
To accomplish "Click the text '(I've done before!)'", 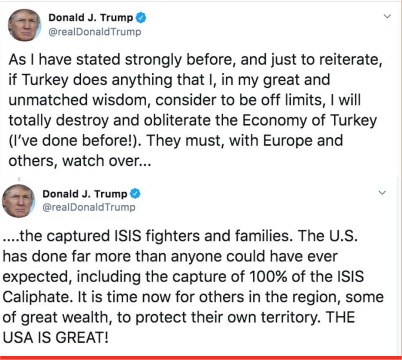I will [x=74, y=141].
